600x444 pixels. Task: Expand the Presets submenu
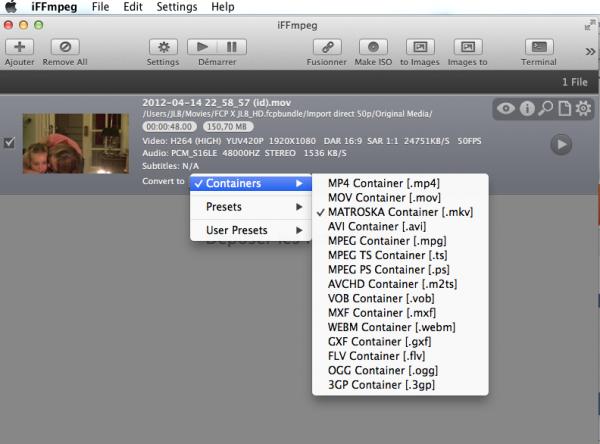[251, 207]
